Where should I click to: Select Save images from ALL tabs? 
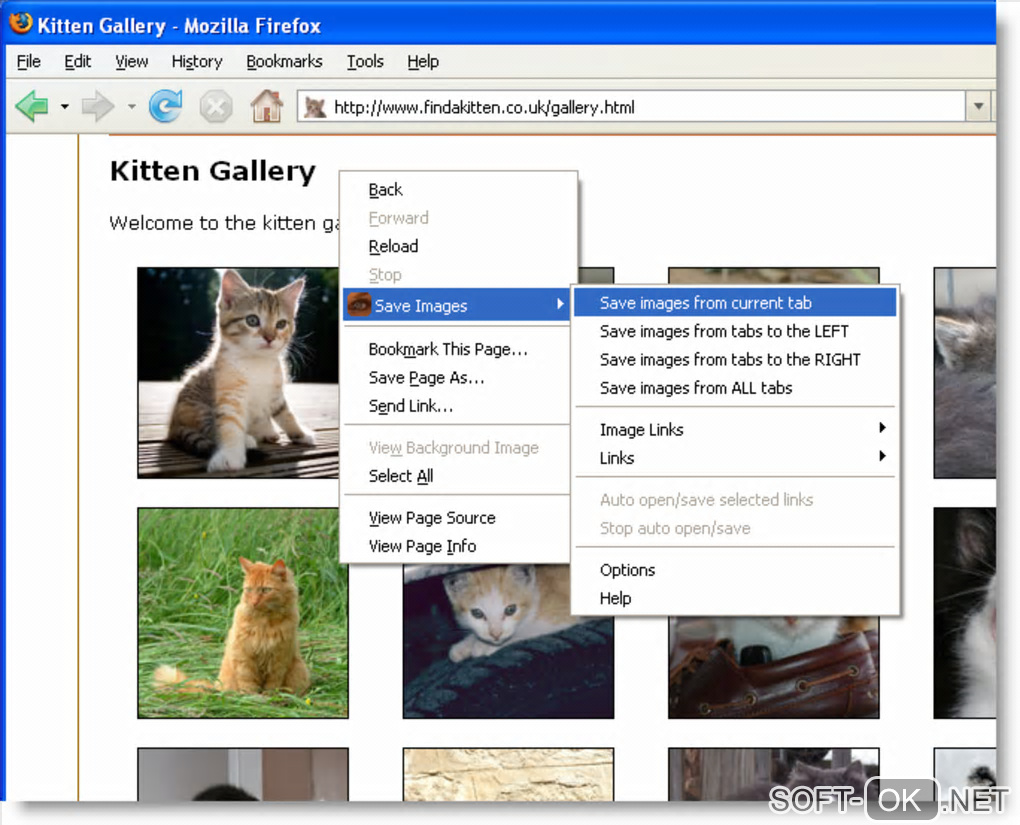point(696,388)
